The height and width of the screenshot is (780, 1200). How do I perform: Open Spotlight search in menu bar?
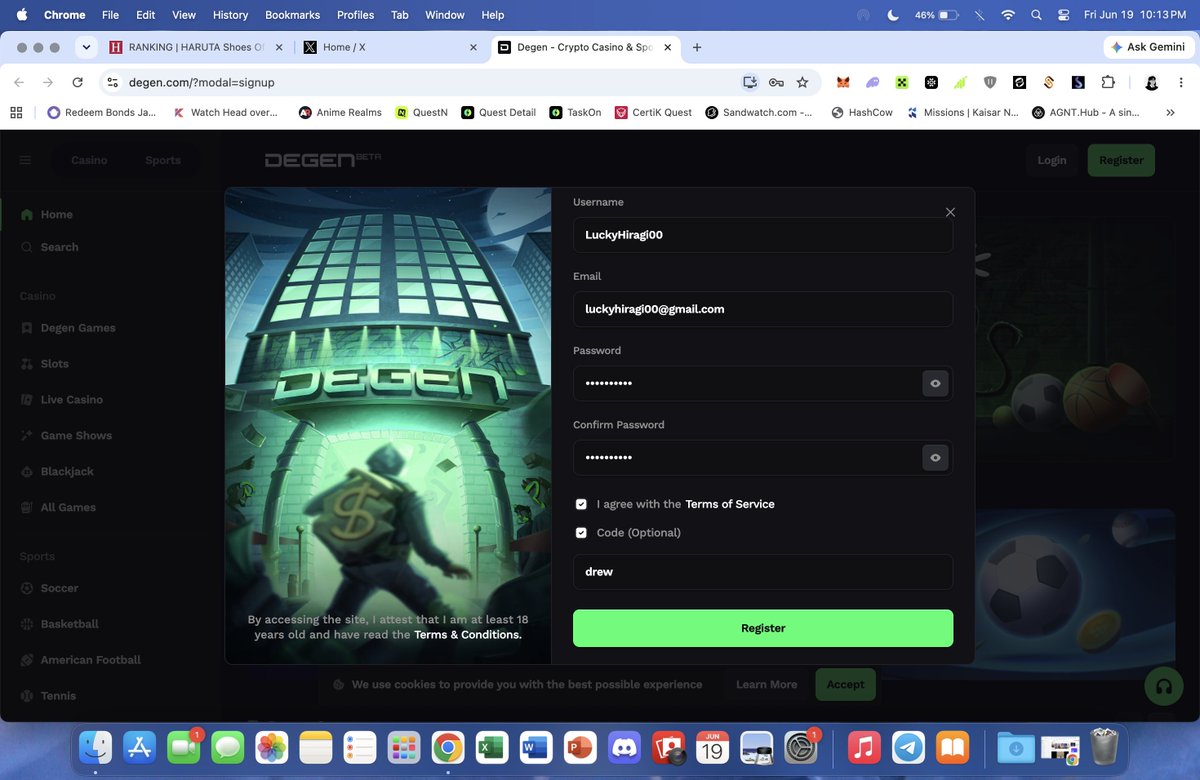tap(1036, 15)
